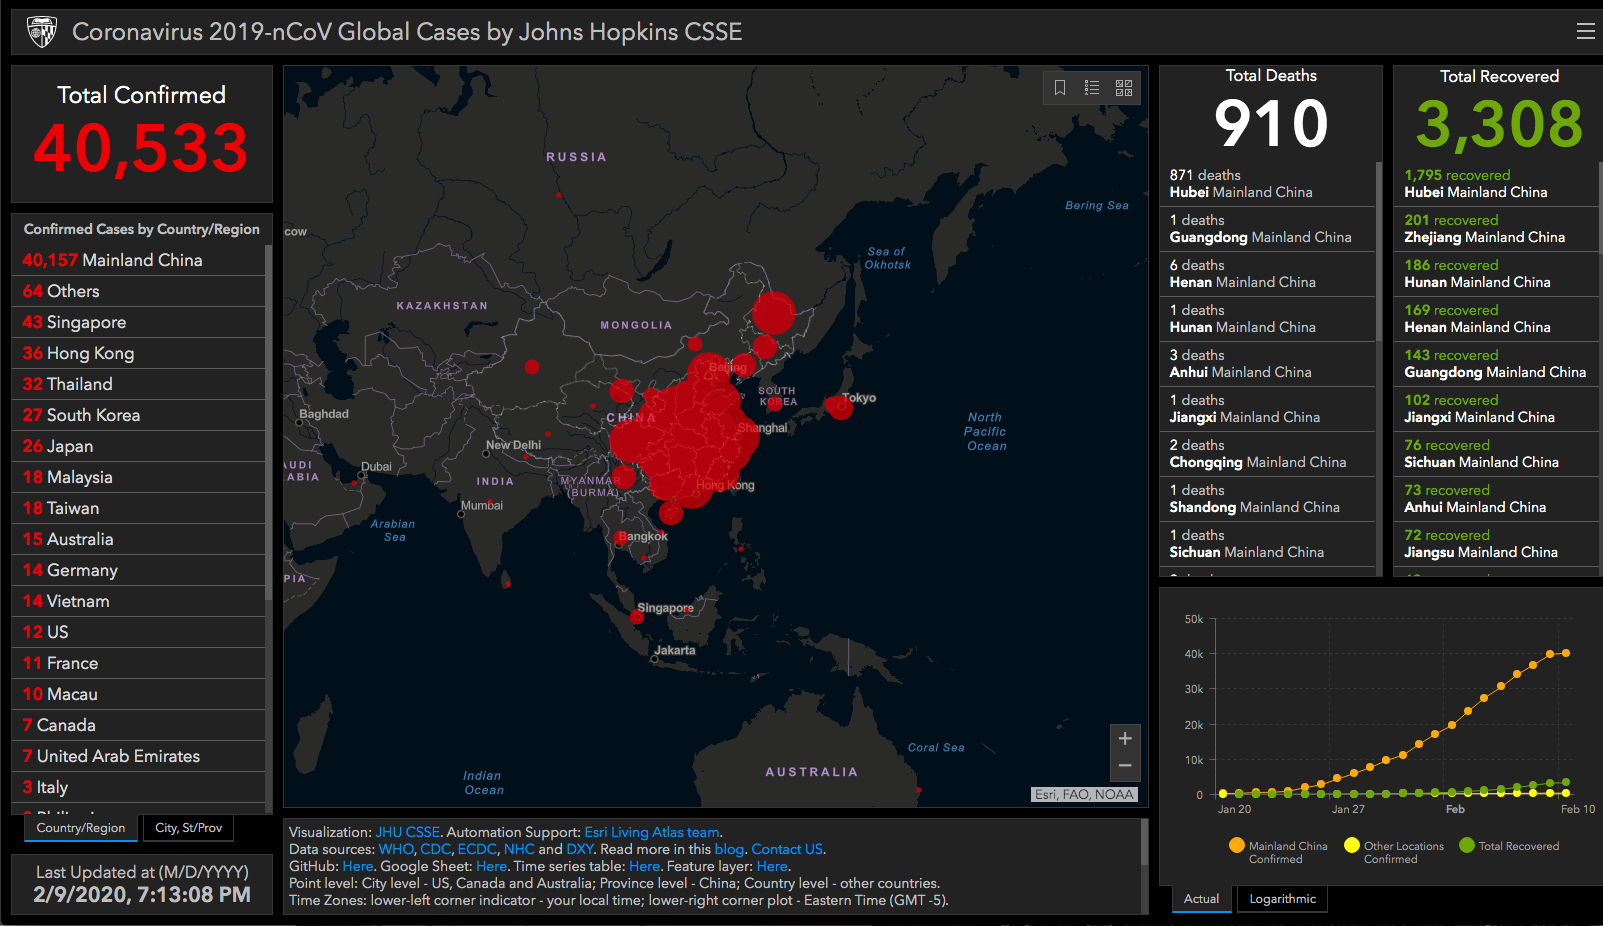Select the Logarithmic chart tab

coord(1283,899)
